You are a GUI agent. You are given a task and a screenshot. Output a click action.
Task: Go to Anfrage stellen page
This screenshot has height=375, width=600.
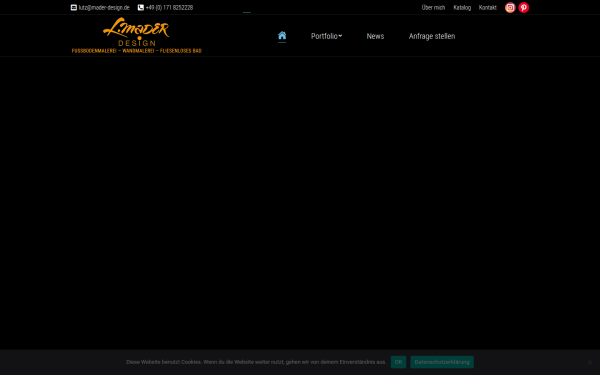point(432,36)
